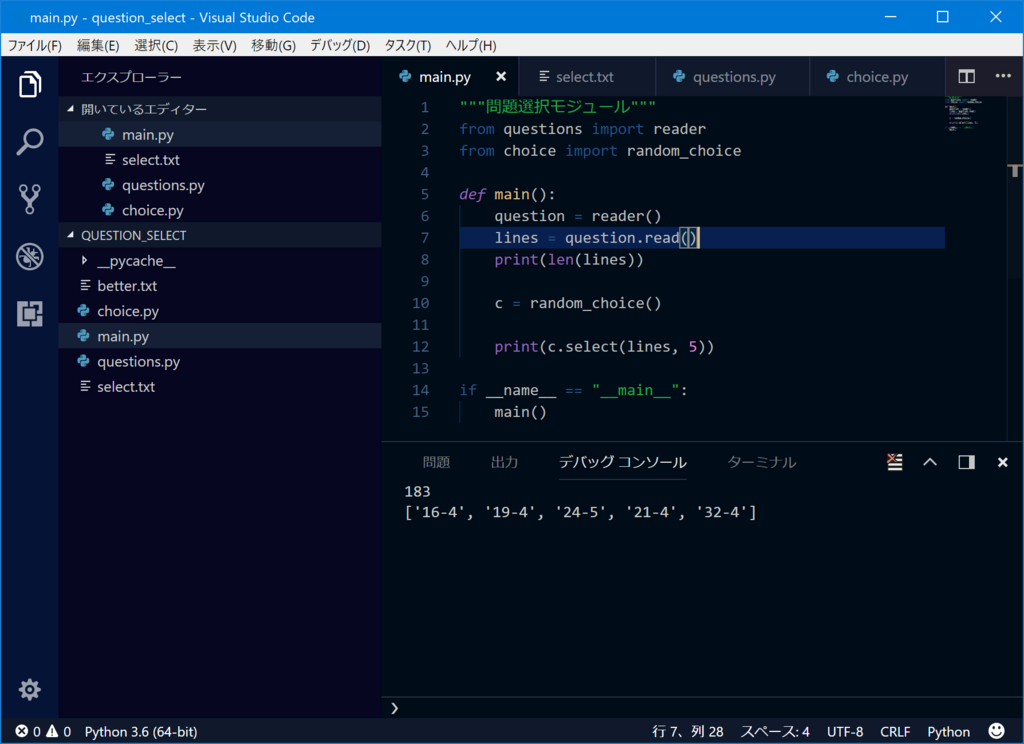Switch to the 出力 panel tab
The height and width of the screenshot is (744, 1024).
coord(504,462)
